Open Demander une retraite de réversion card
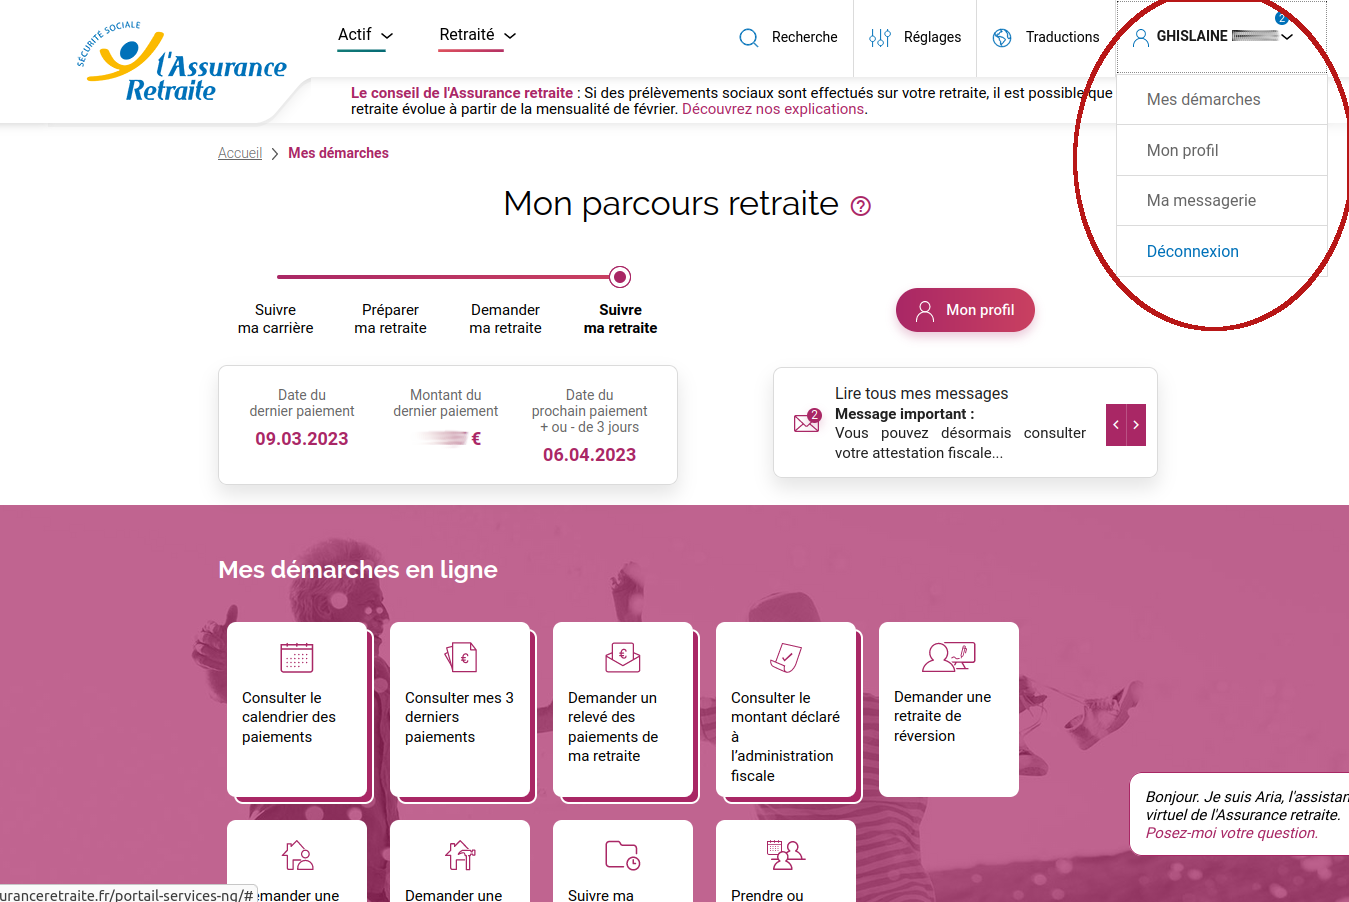The height and width of the screenshot is (902, 1349). [949, 709]
